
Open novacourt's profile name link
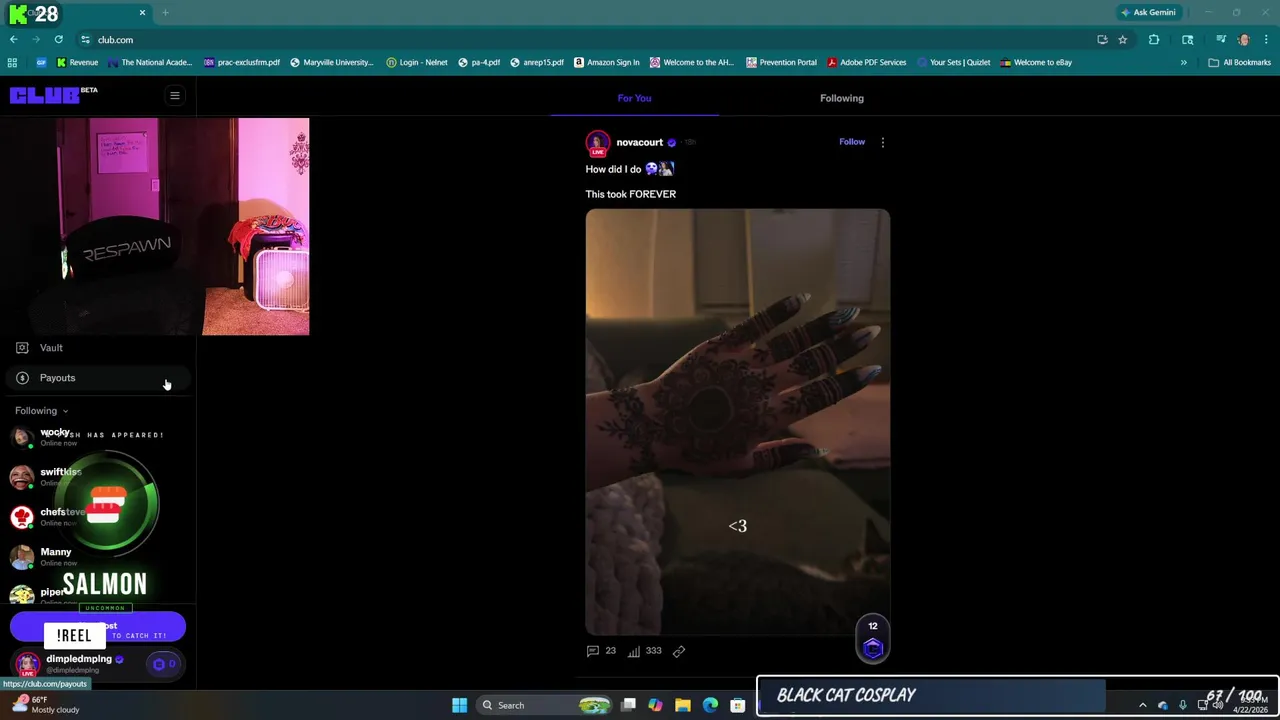coord(640,142)
